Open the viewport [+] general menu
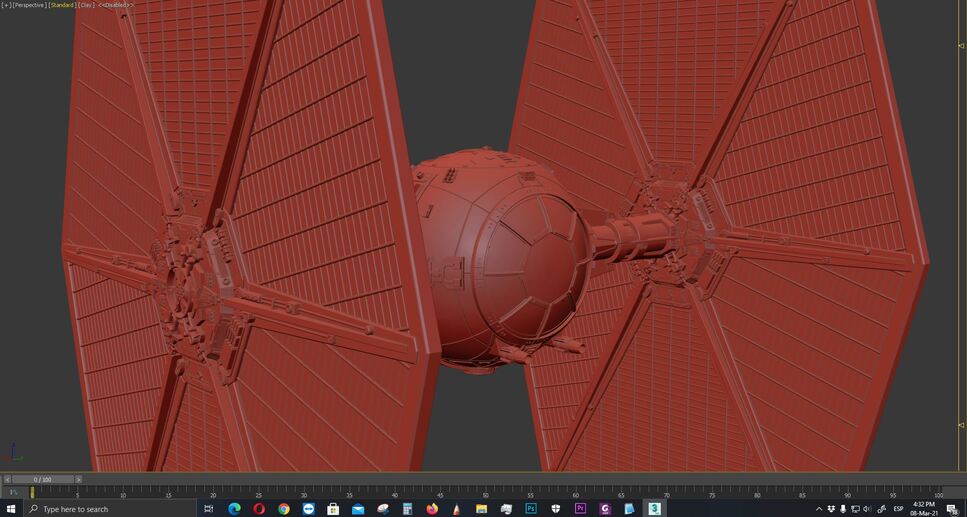Screen dimensions: 967x517 pyautogui.click(x=7, y=5)
